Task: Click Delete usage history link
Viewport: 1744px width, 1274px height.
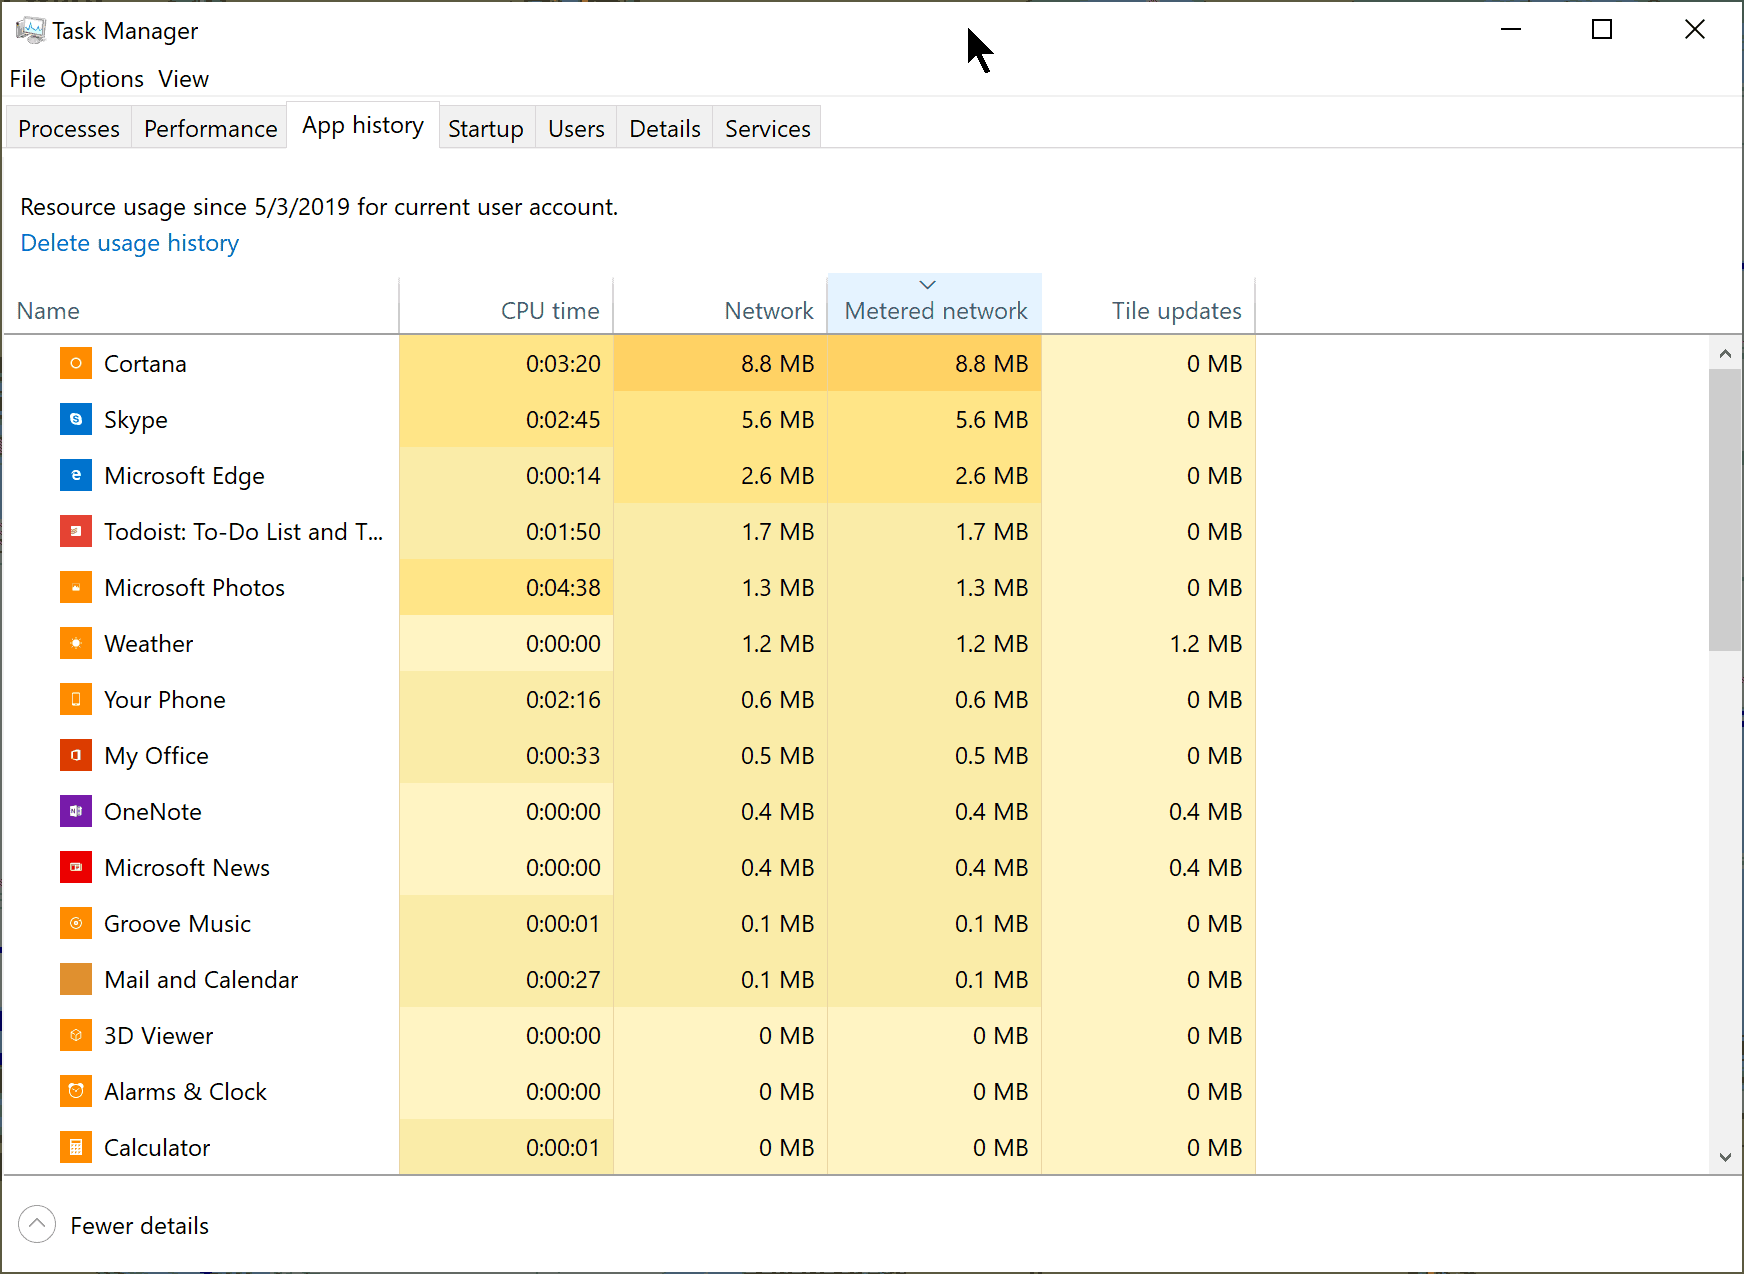Action: click(x=130, y=243)
